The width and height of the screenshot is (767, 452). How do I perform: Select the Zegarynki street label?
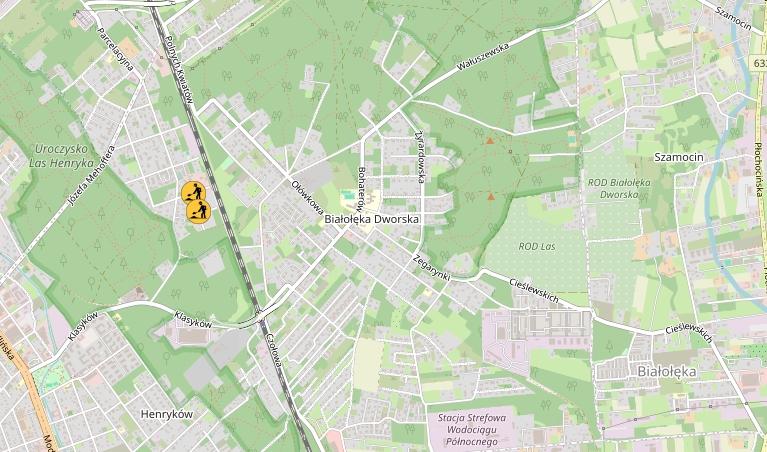tap(431, 268)
